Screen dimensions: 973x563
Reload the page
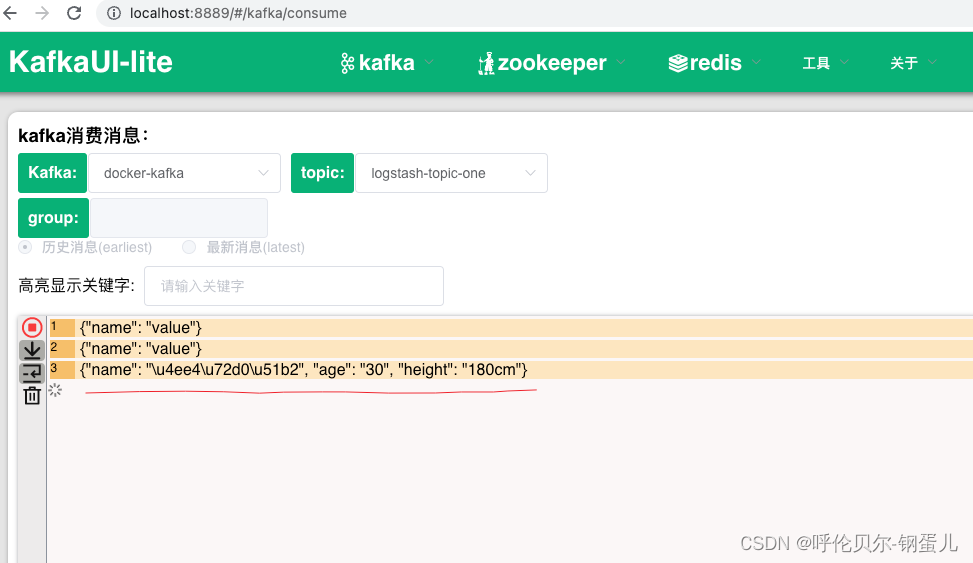tap(74, 13)
